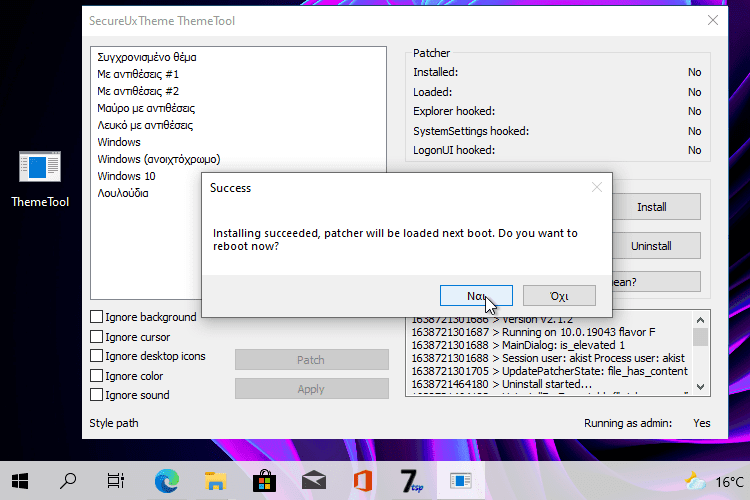The image size is (750, 500).
Task: Click the Uninstall button
Action: coord(655,246)
